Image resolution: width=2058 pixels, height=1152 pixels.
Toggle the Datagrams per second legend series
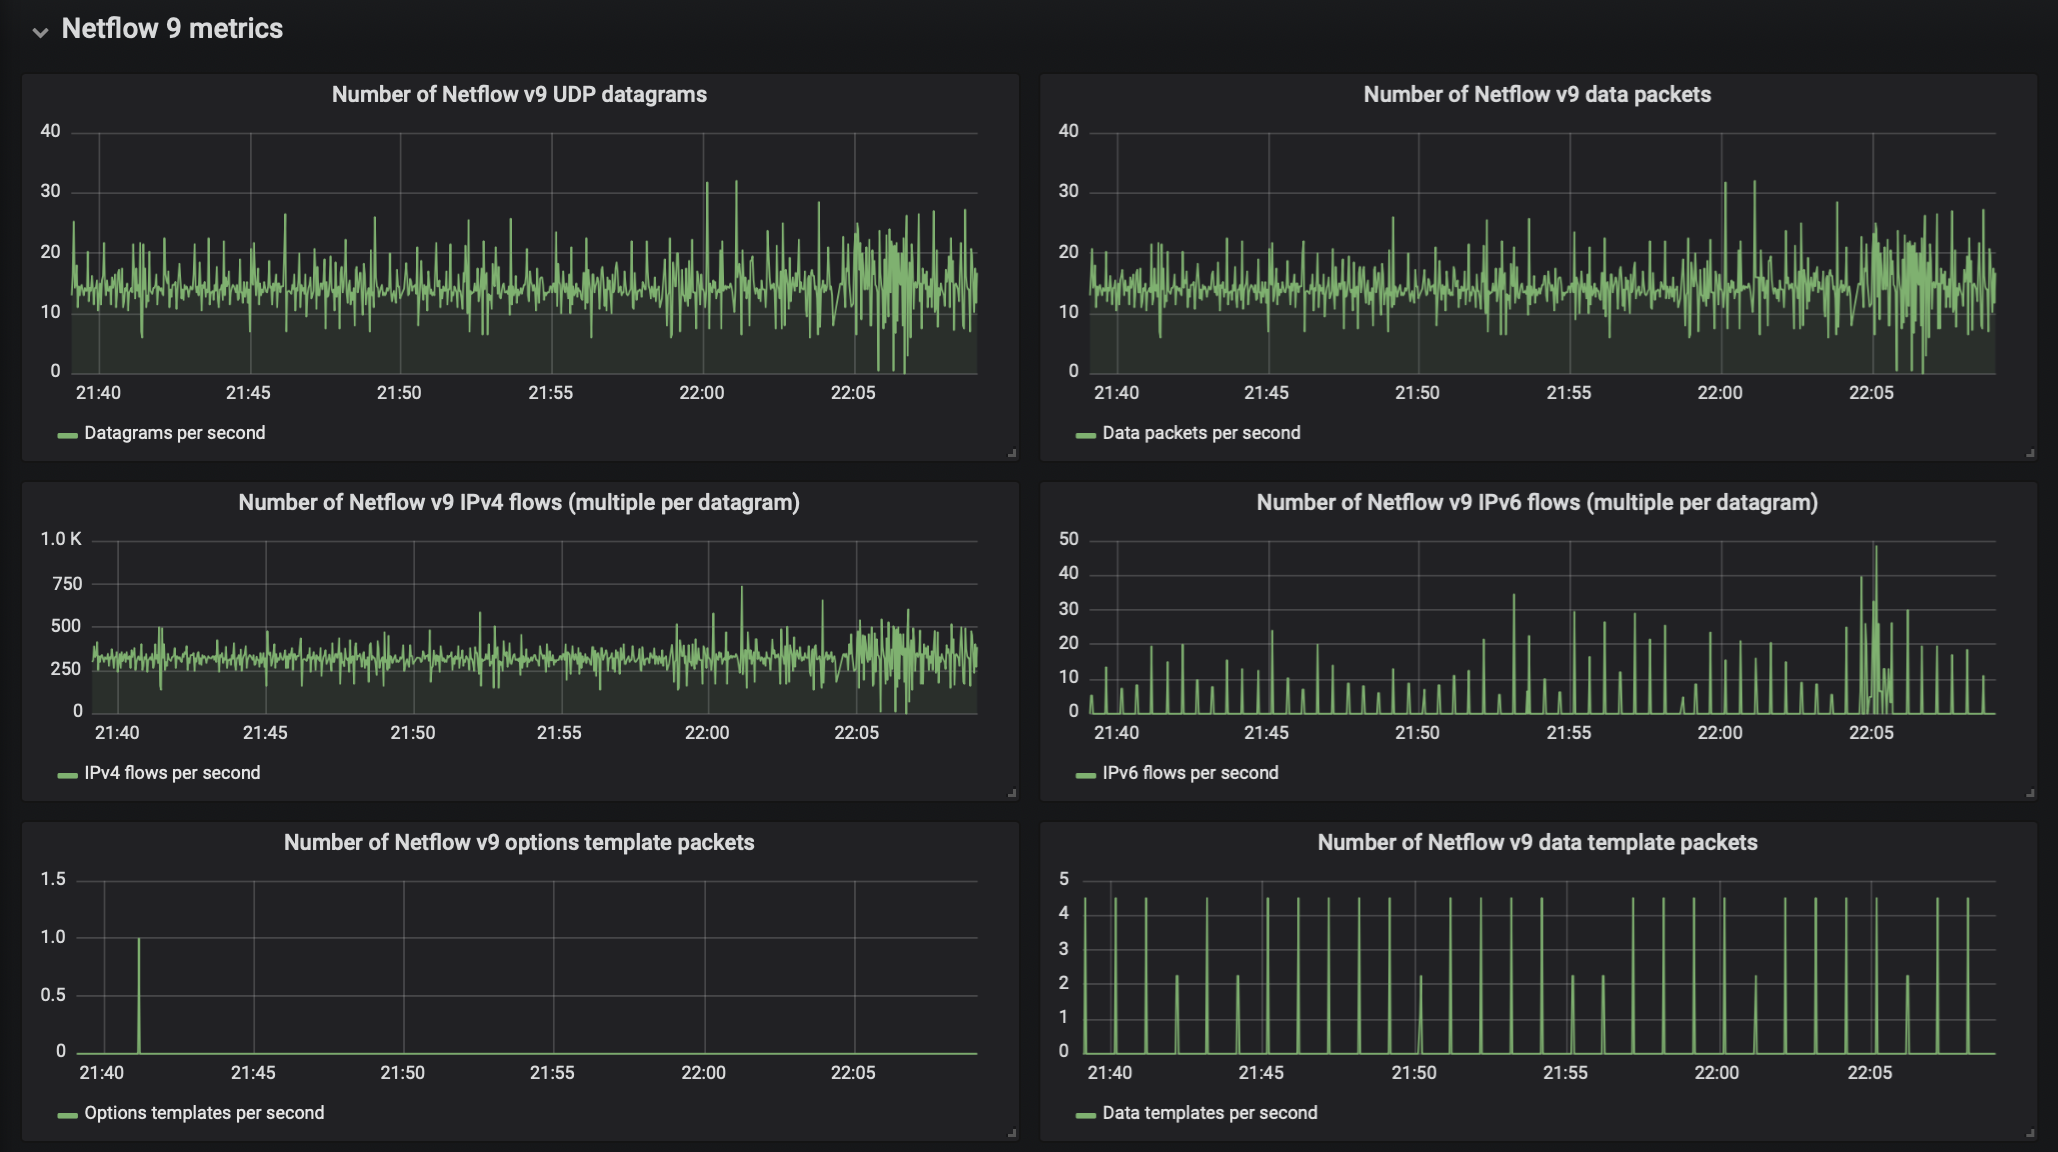pyautogui.click(x=174, y=433)
